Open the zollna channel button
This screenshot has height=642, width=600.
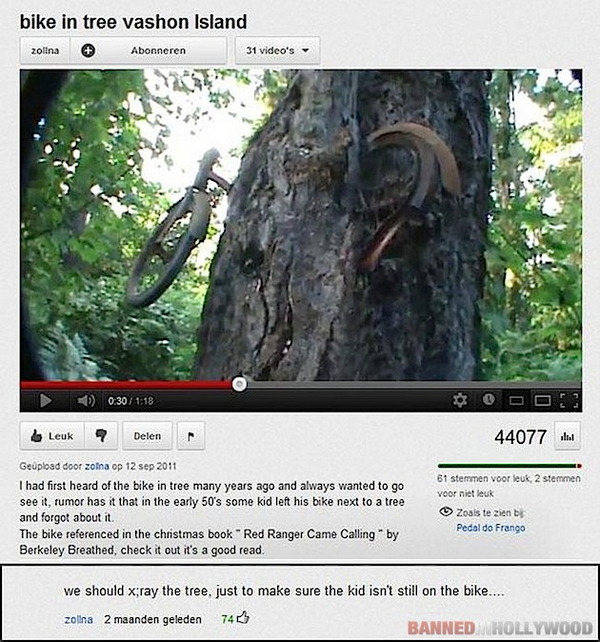[x=45, y=50]
